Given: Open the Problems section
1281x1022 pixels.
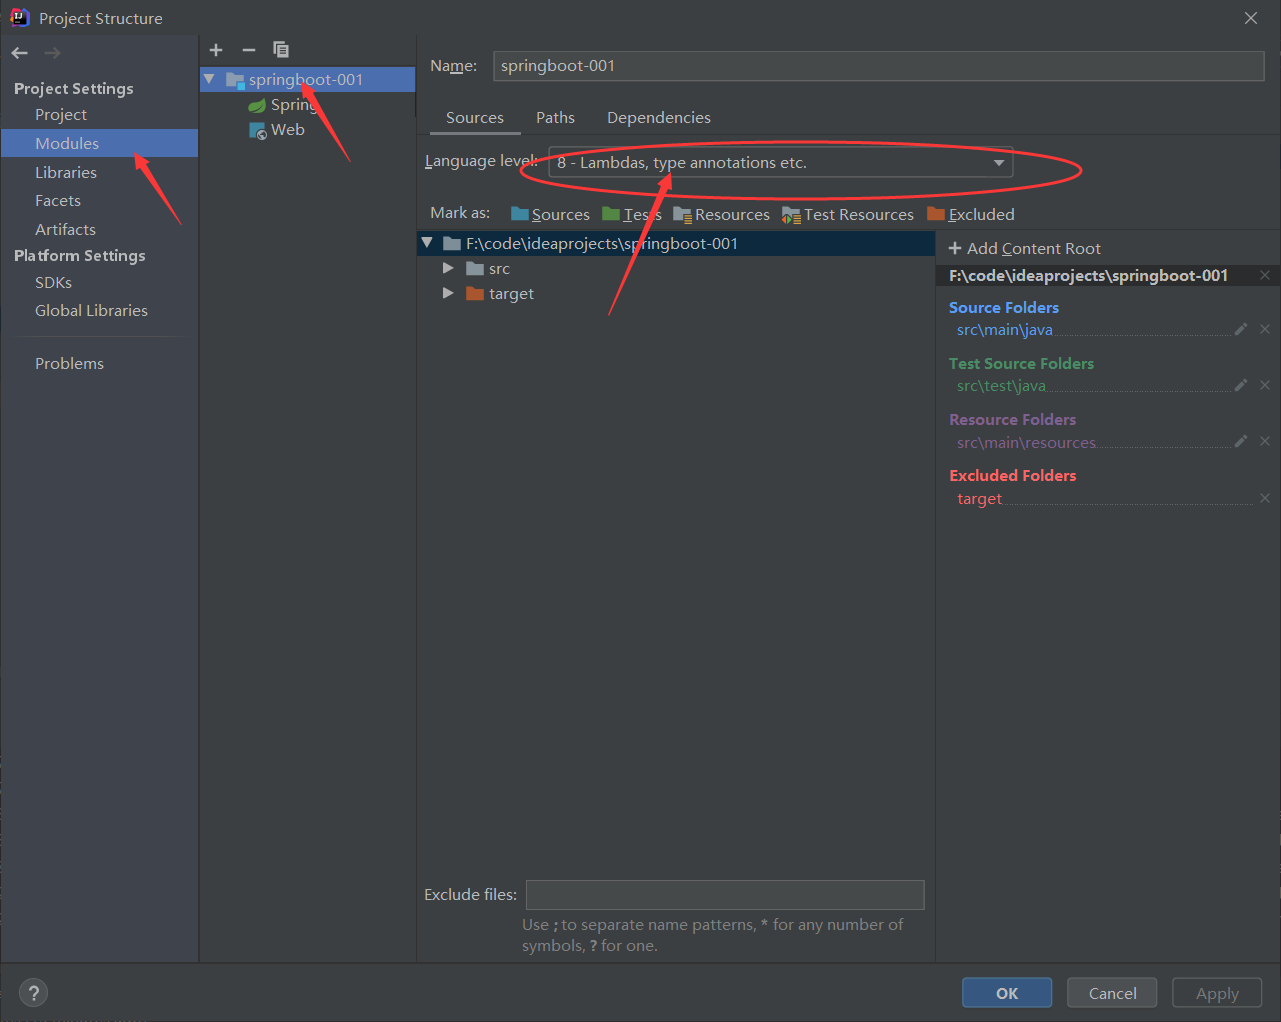Looking at the screenshot, I should [x=69, y=364].
